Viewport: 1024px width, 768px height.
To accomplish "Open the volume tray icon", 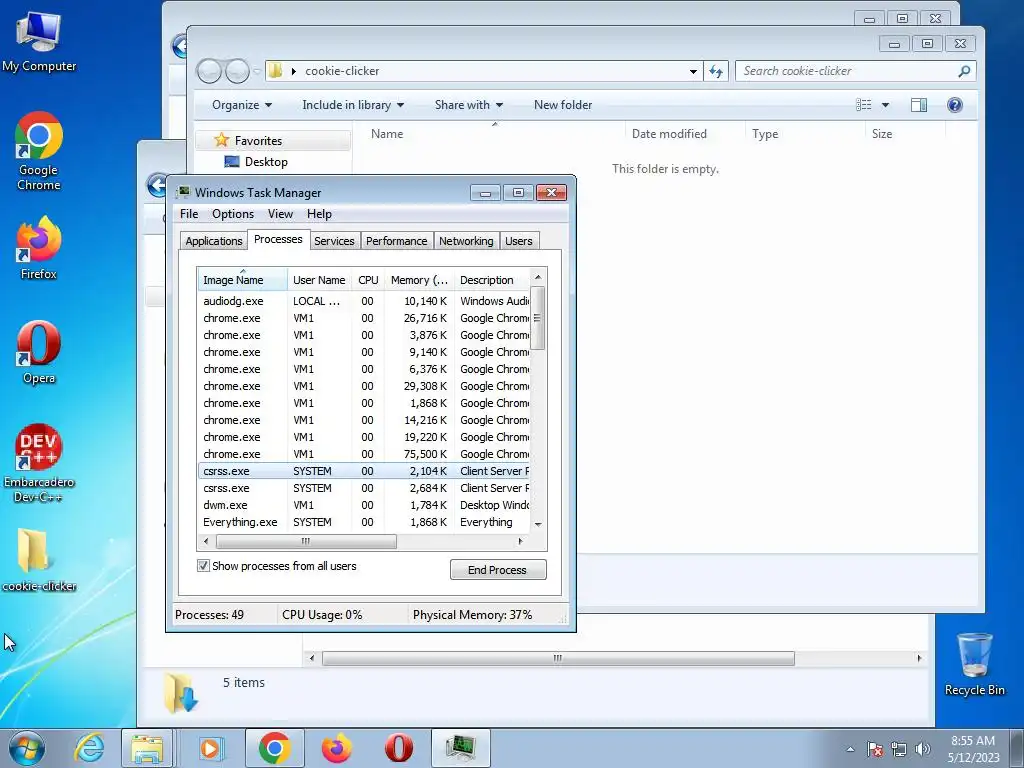I will pyautogui.click(x=923, y=749).
